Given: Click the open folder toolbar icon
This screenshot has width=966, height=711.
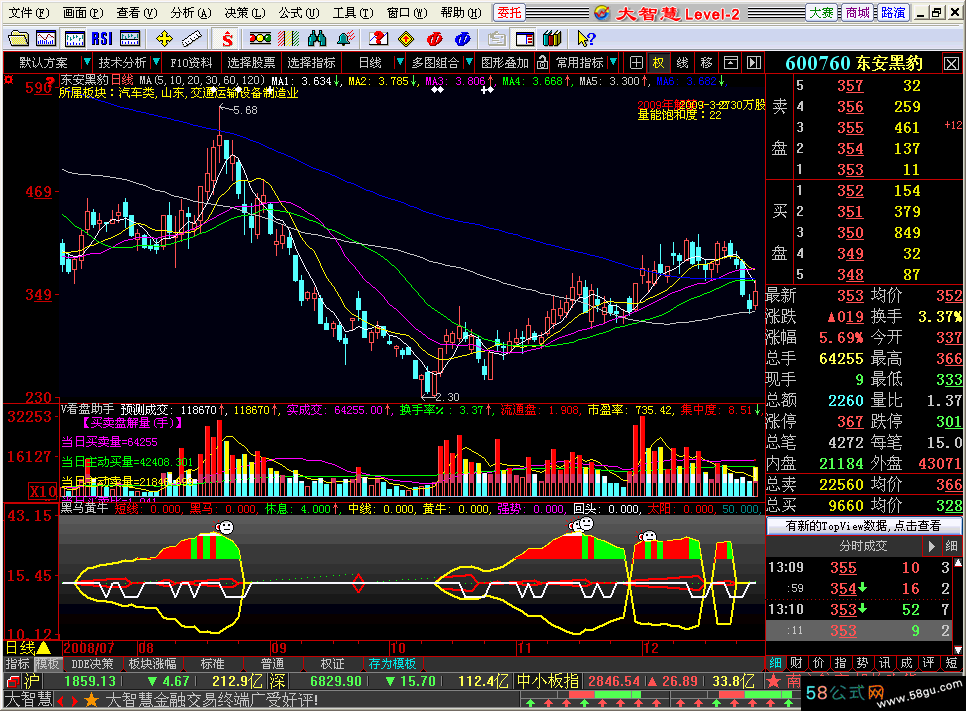Looking at the screenshot, I should (x=18, y=39).
